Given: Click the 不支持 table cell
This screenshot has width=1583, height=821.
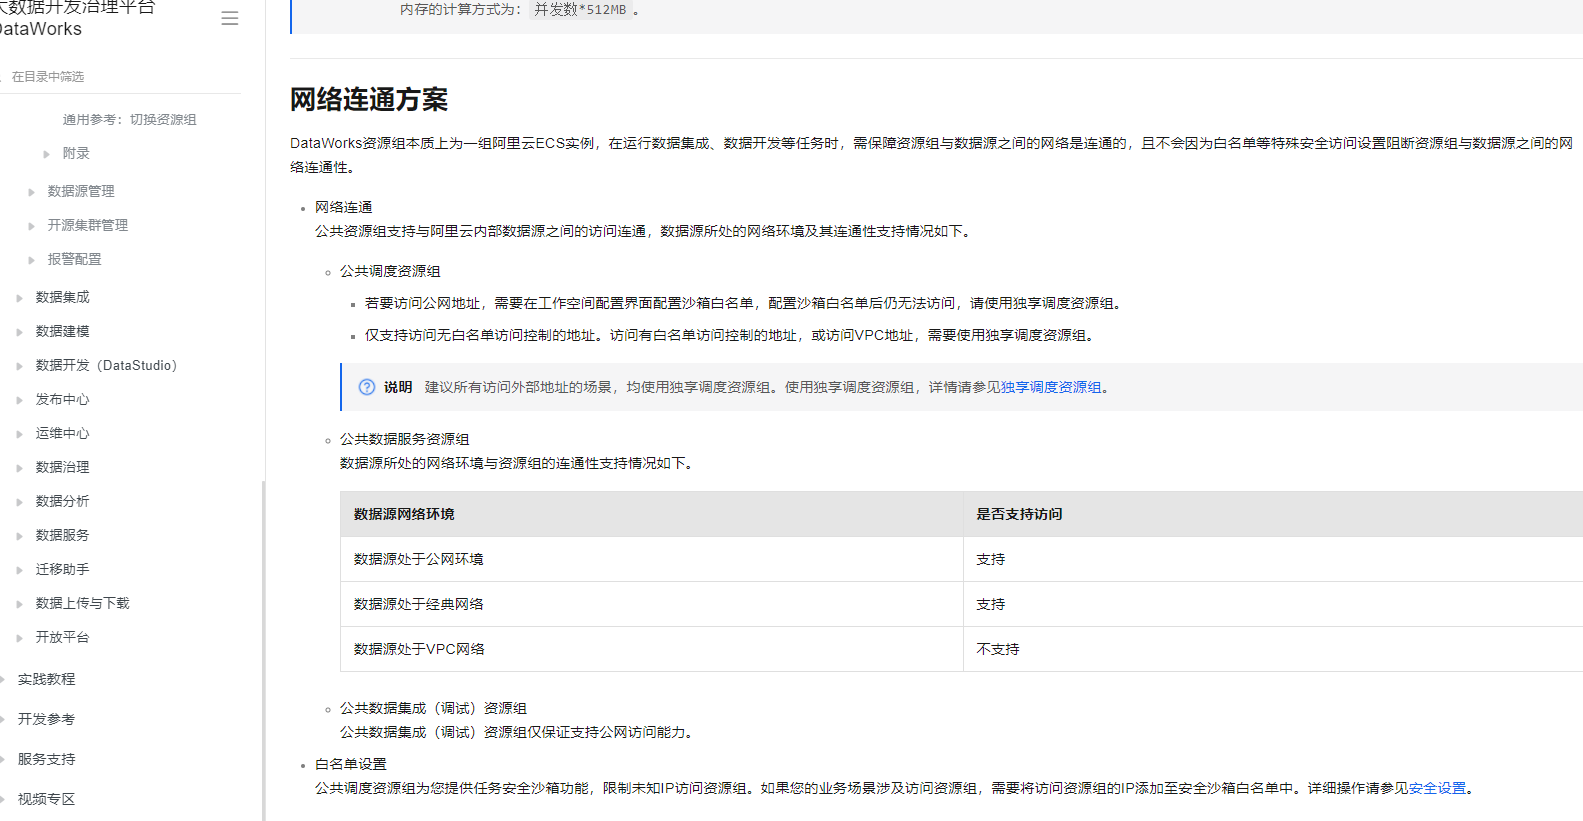Looking at the screenshot, I should (x=1273, y=649).
